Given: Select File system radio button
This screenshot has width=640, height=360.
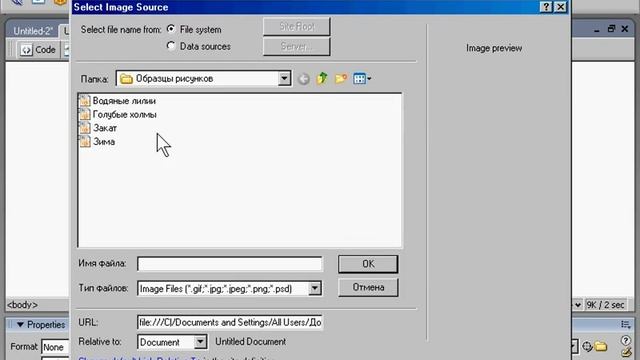Looking at the screenshot, I should point(171,29).
